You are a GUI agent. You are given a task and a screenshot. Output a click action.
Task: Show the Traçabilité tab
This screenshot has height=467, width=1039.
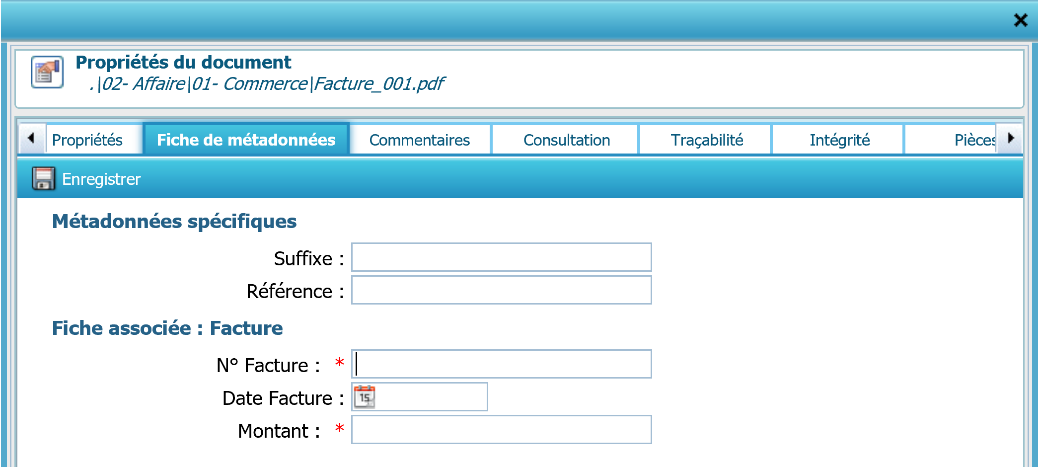pyautogui.click(x=706, y=140)
